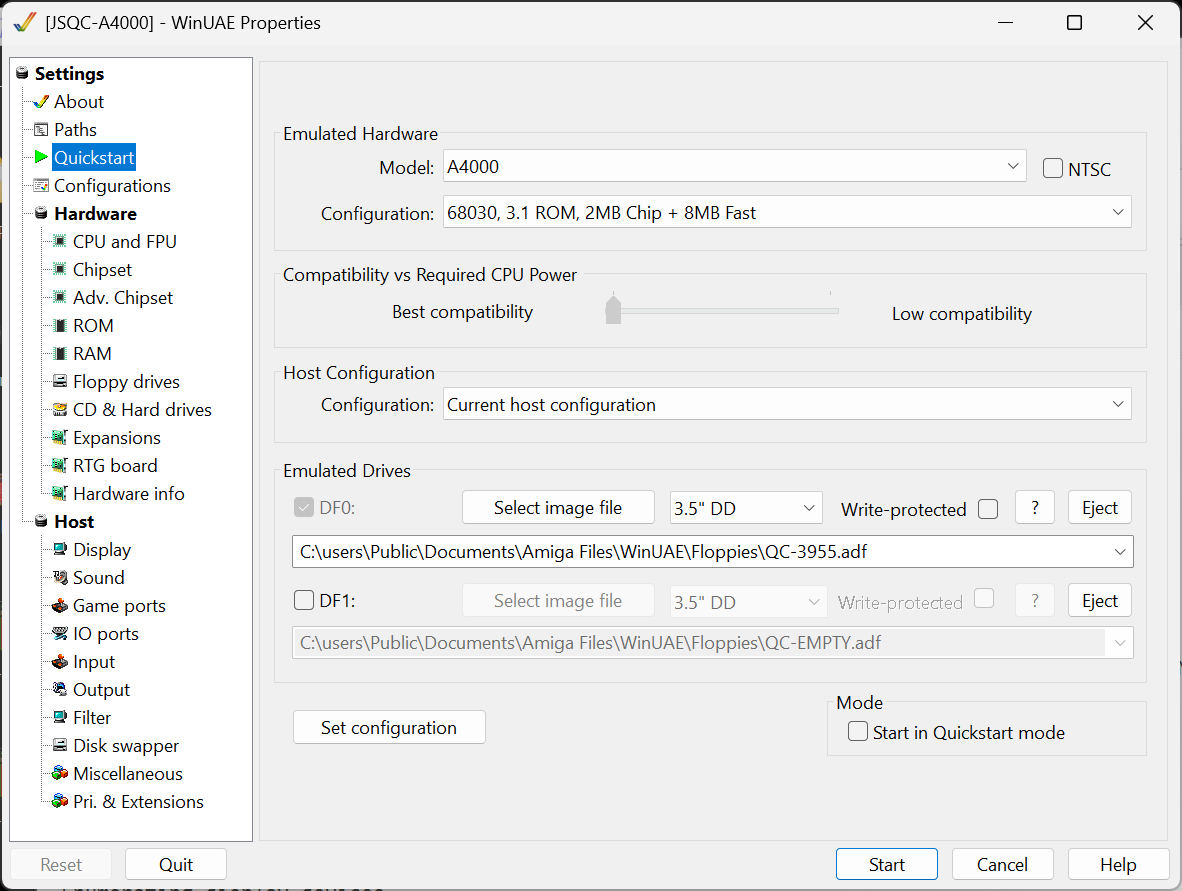
Task: Click Select image file for DF0
Action: tap(558, 508)
